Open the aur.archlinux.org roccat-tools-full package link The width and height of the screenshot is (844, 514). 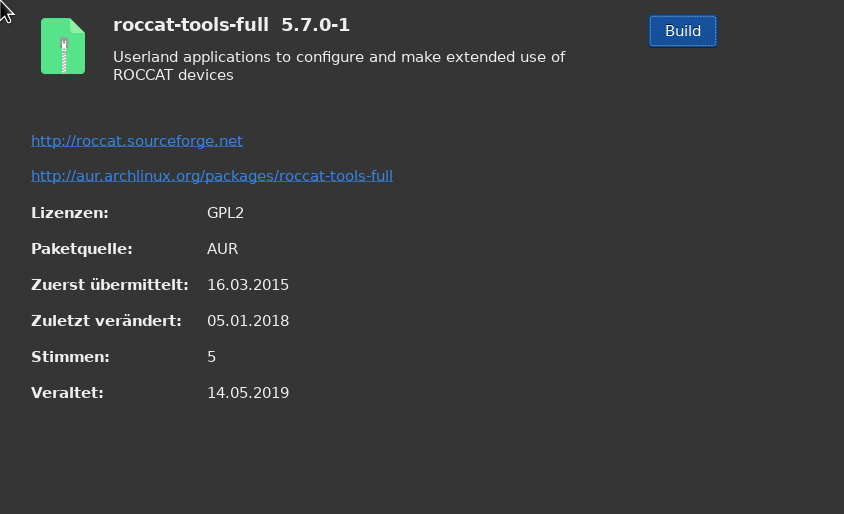point(212,176)
